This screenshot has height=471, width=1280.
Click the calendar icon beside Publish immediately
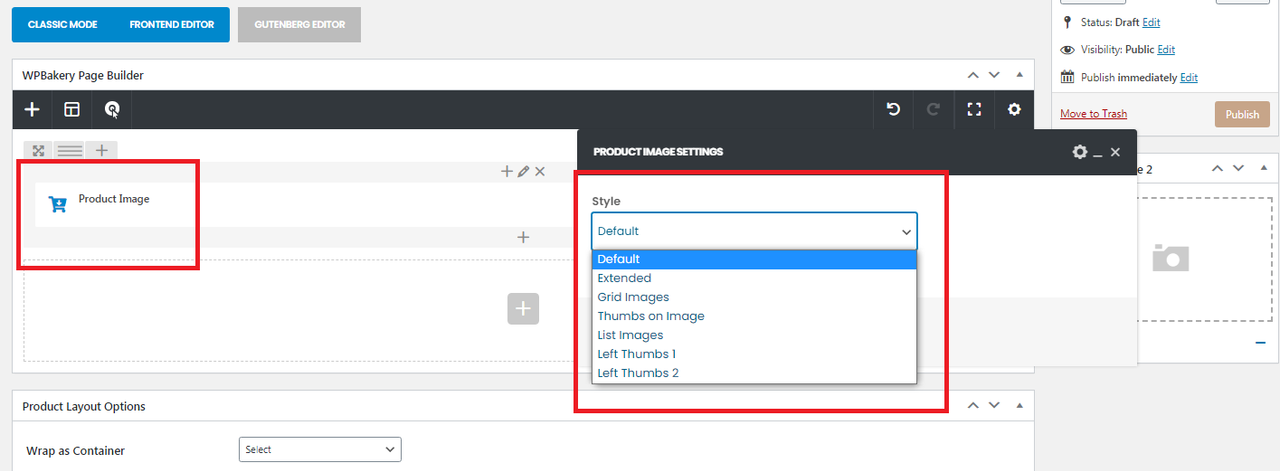[x=1067, y=77]
